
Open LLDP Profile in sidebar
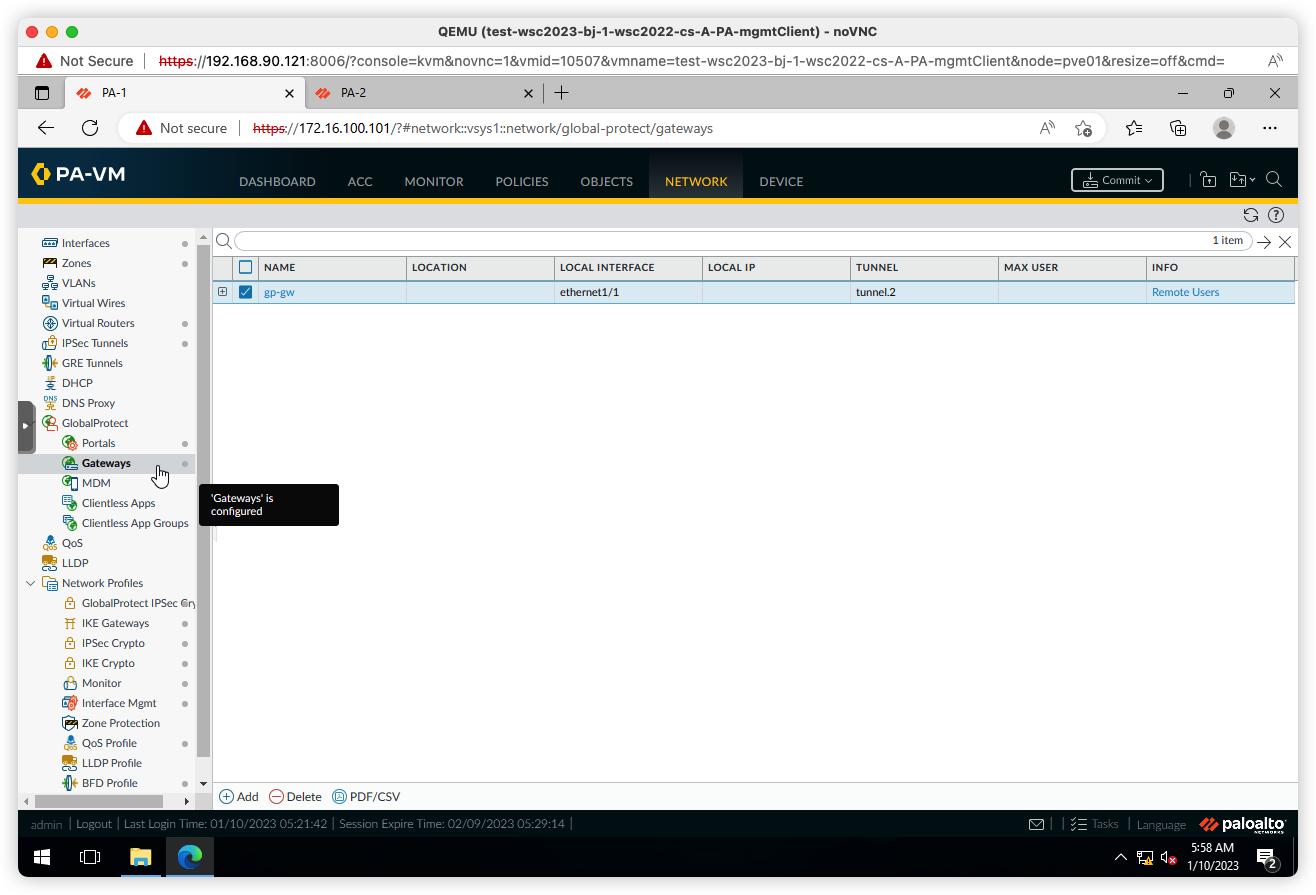111,763
